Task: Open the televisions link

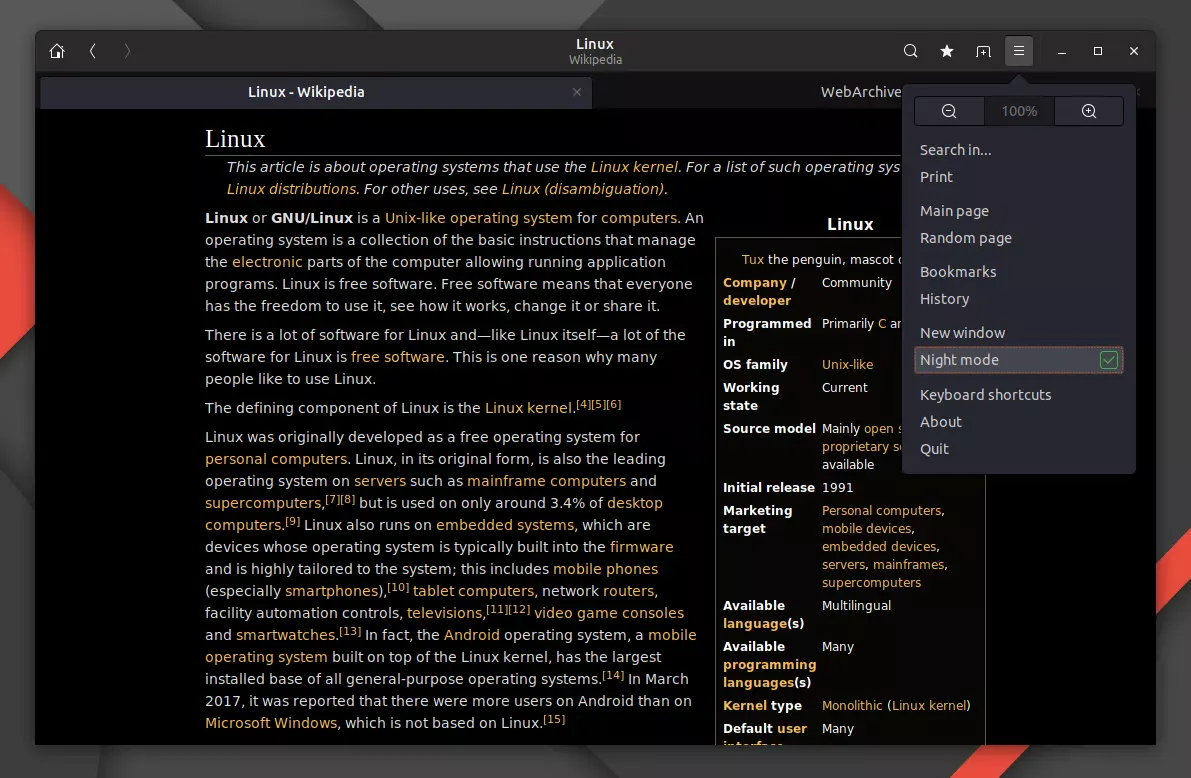Action: point(445,613)
